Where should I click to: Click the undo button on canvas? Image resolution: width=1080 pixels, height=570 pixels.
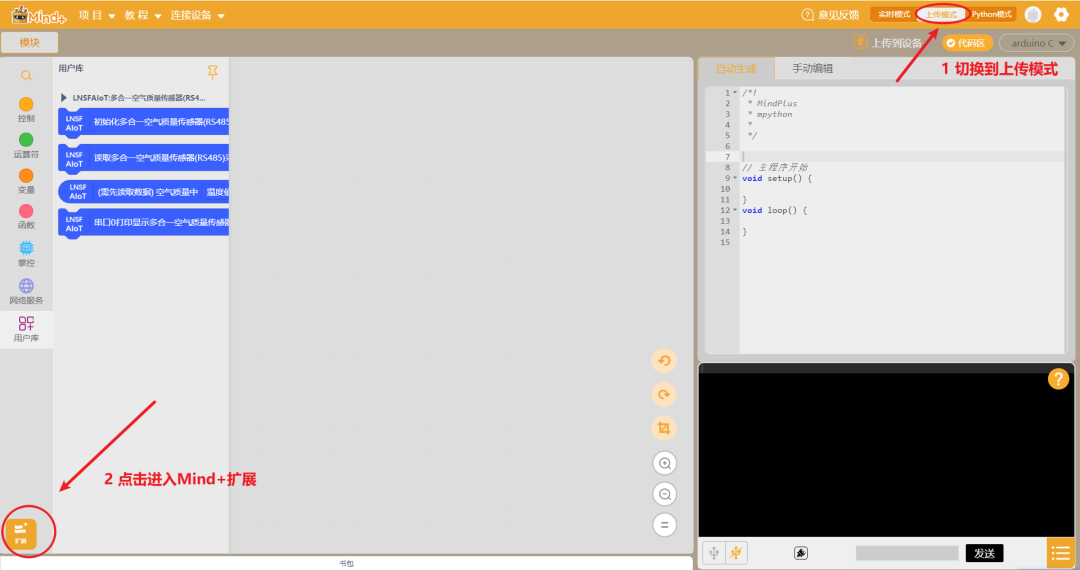coord(664,361)
